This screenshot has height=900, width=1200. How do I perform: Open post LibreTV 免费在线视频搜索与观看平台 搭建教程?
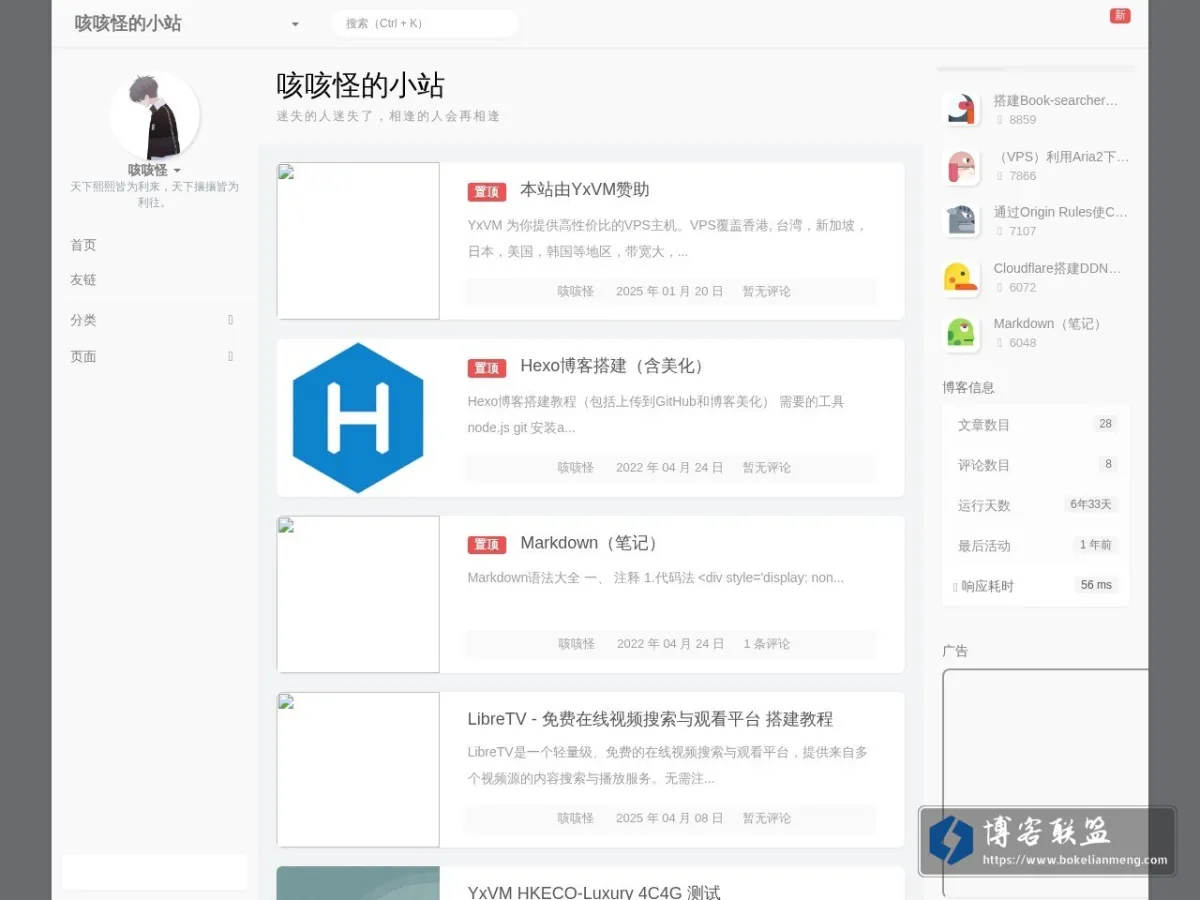(x=650, y=719)
